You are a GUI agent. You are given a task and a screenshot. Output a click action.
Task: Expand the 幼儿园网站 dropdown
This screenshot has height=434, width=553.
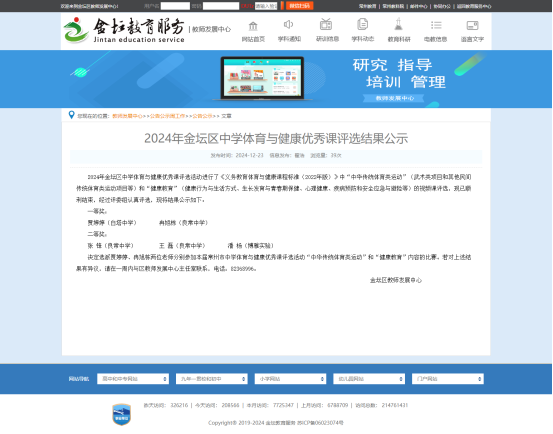[x=369, y=379]
